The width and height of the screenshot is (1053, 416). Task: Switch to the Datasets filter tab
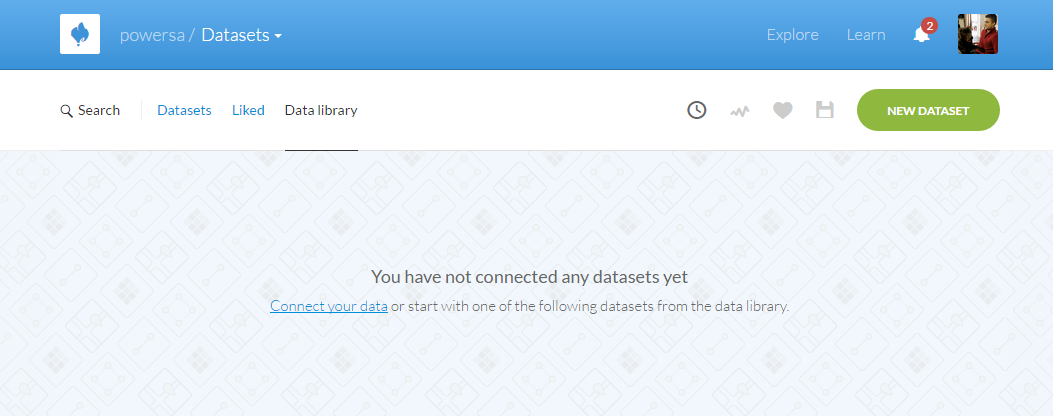coord(184,110)
